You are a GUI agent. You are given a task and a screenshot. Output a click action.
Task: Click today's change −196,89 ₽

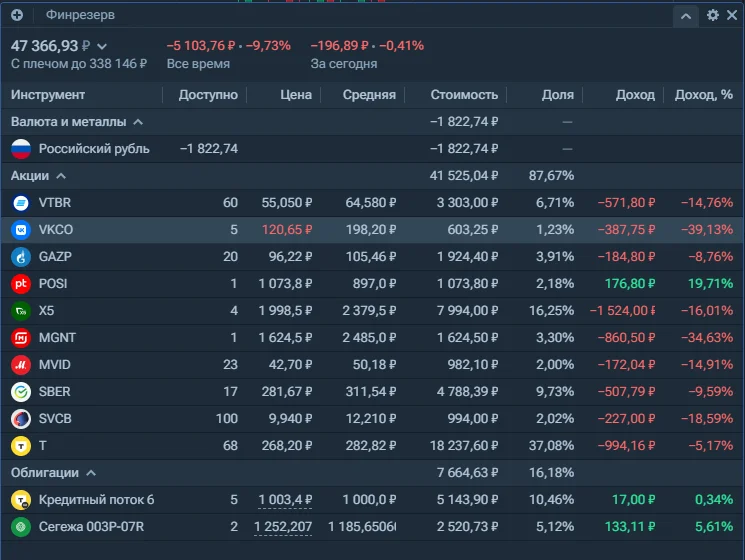[340, 46]
